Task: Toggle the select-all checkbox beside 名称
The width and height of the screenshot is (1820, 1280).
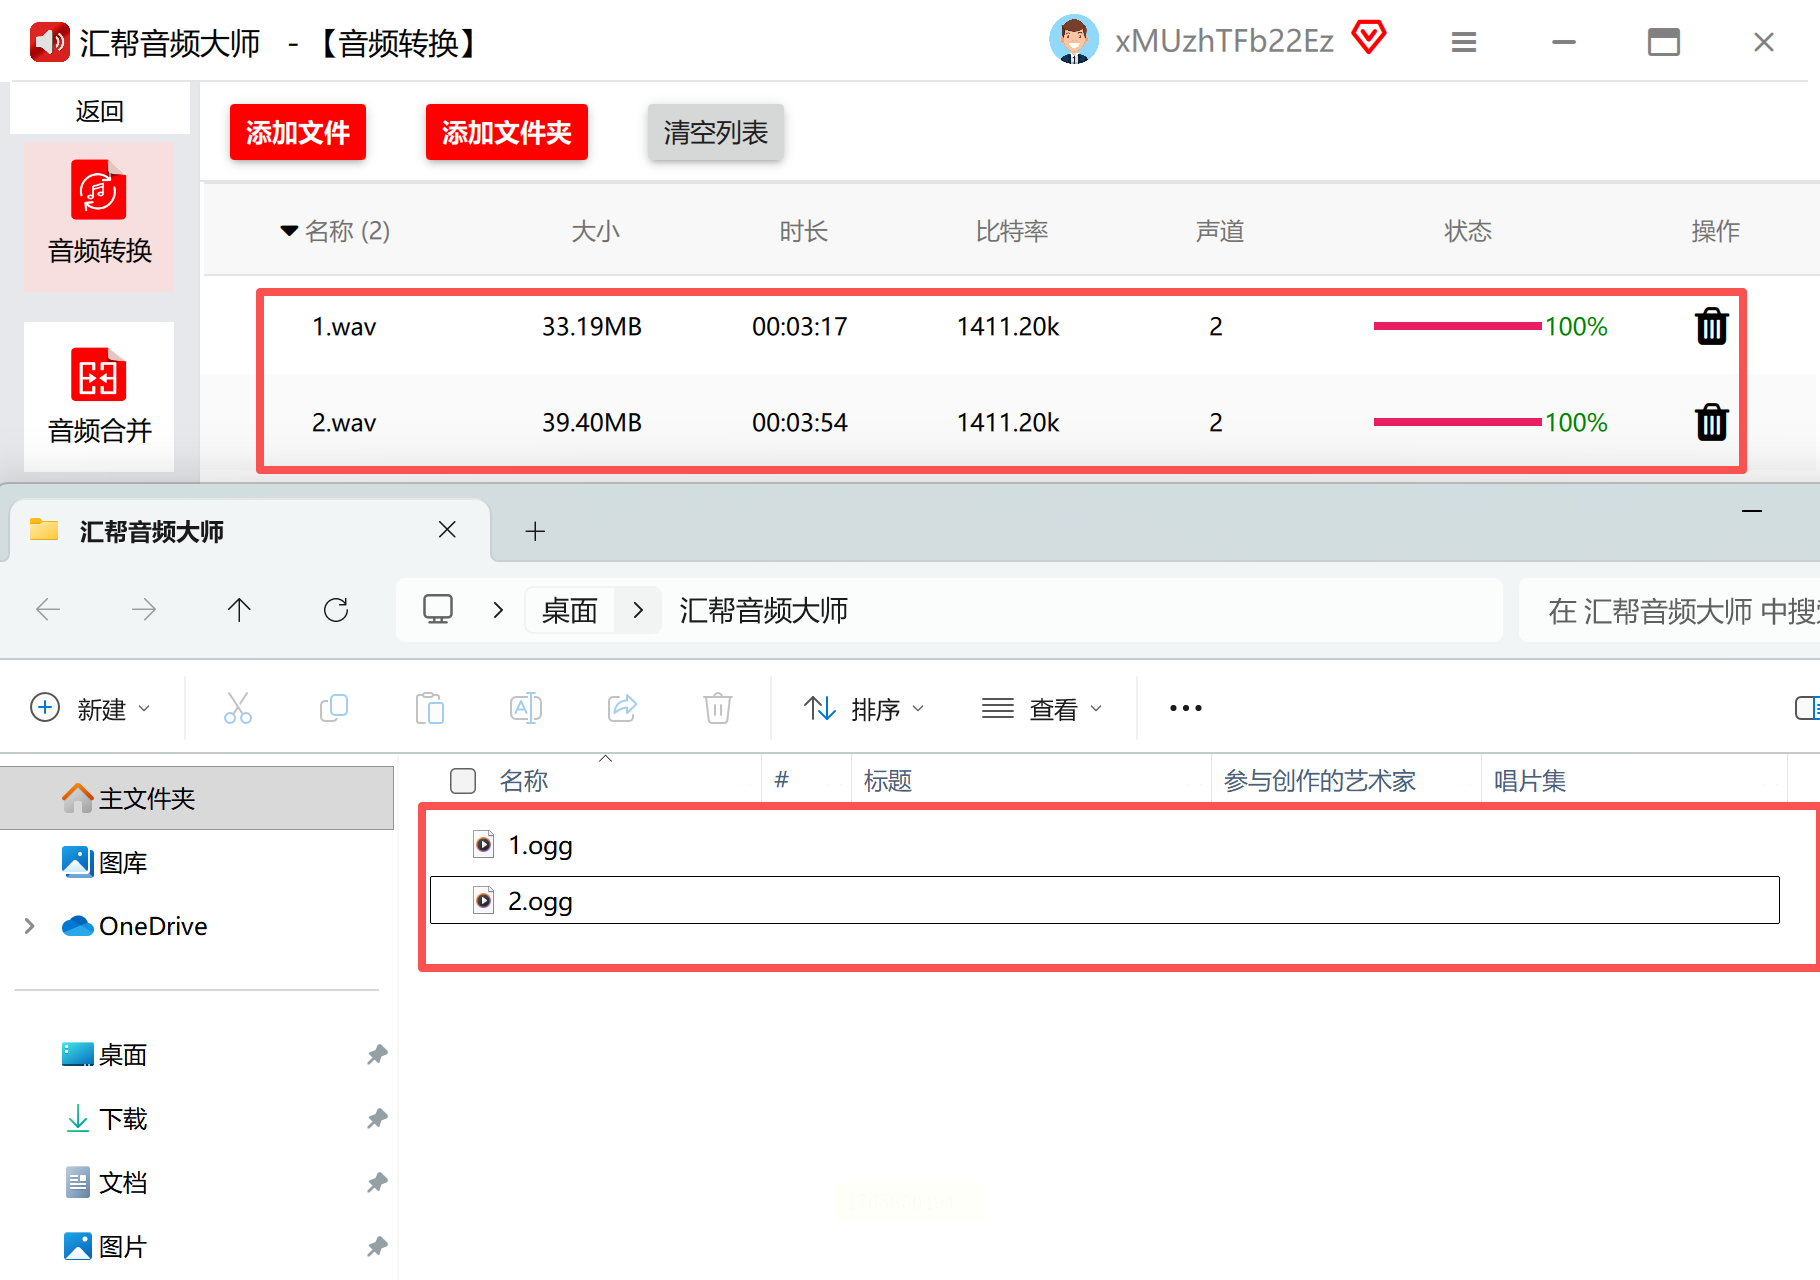Action: tap(463, 781)
